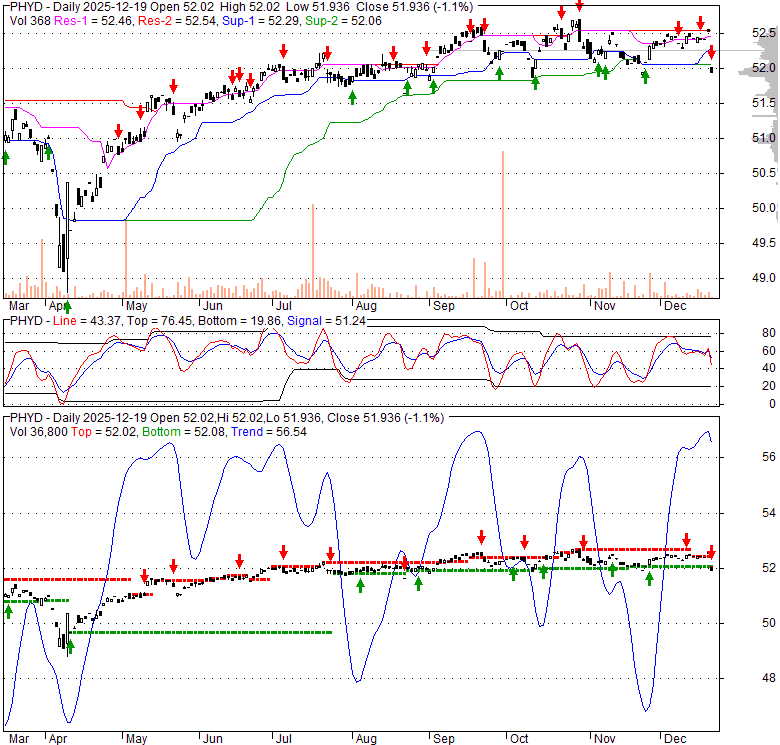Click the red arrow above the late-October price peak
The image size is (780, 745).
579,7
